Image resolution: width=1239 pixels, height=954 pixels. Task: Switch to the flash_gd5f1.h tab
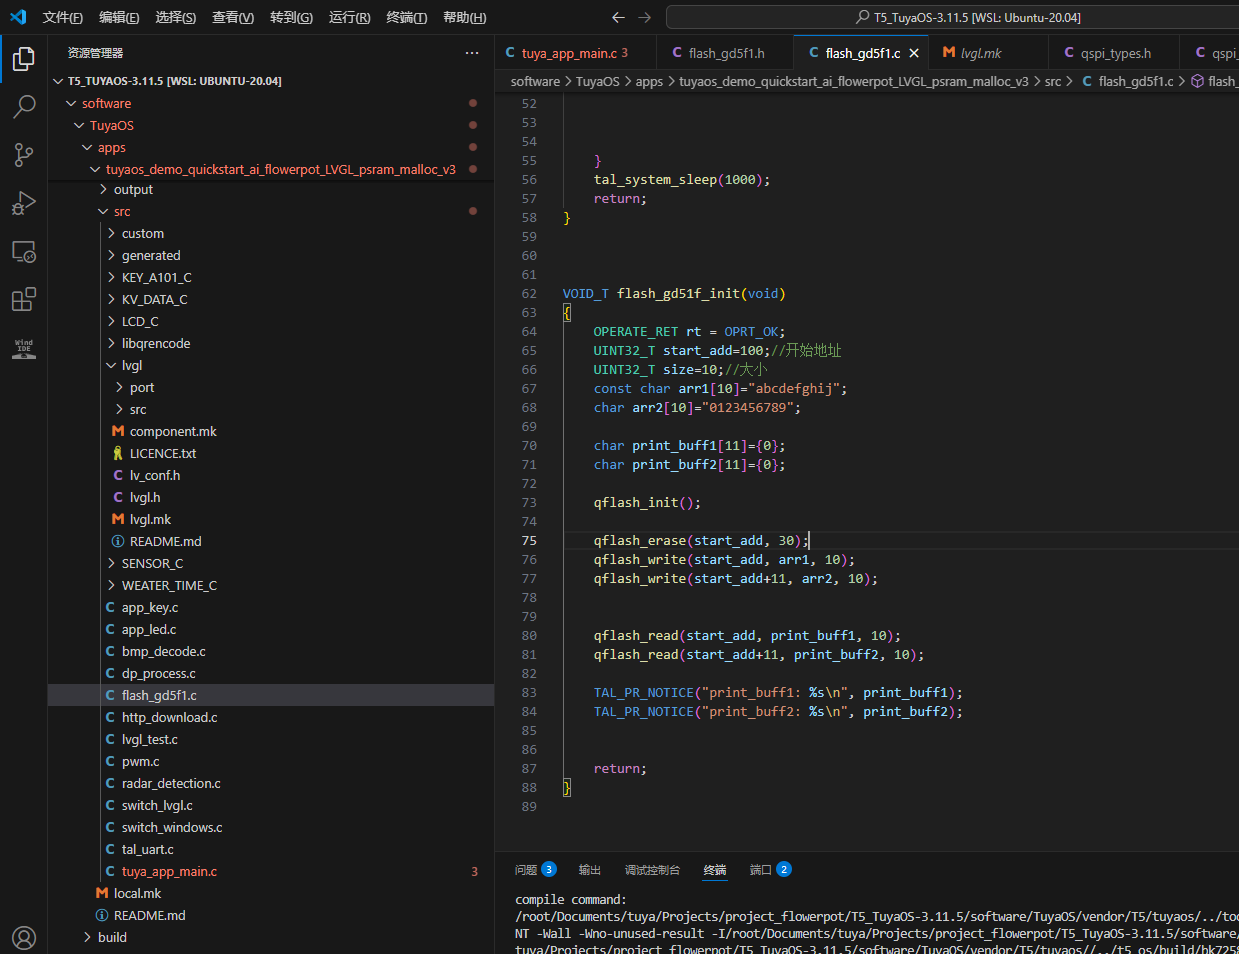click(726, 53)
